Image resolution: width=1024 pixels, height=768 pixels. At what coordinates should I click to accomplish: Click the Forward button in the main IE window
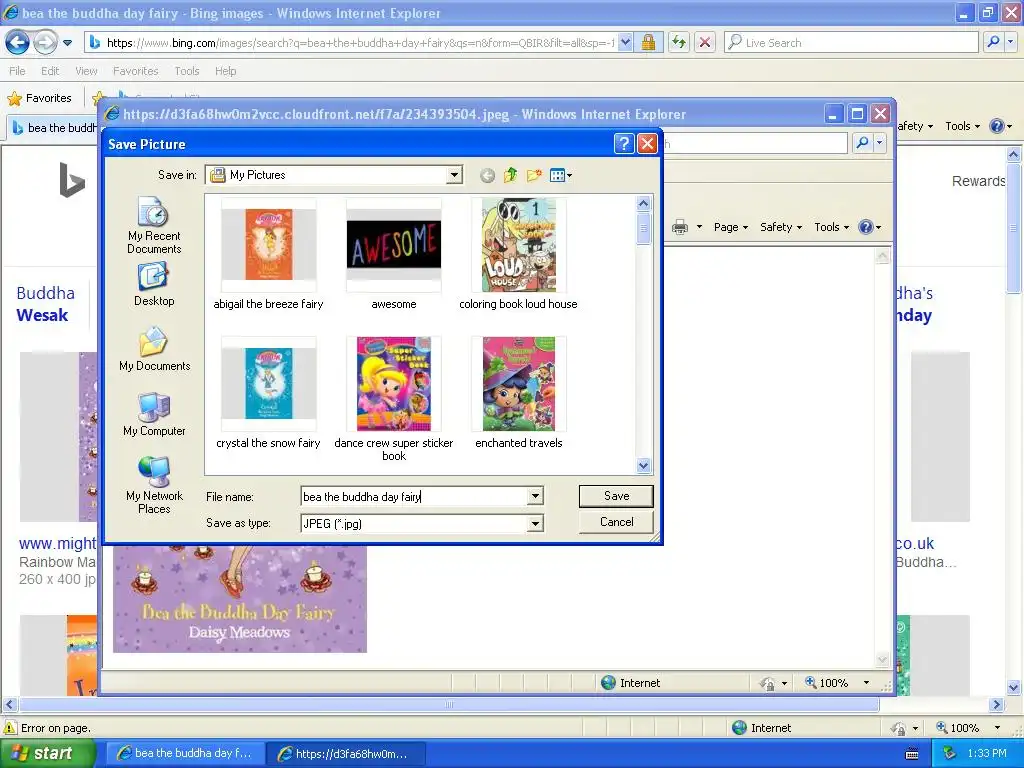[44, 42]
